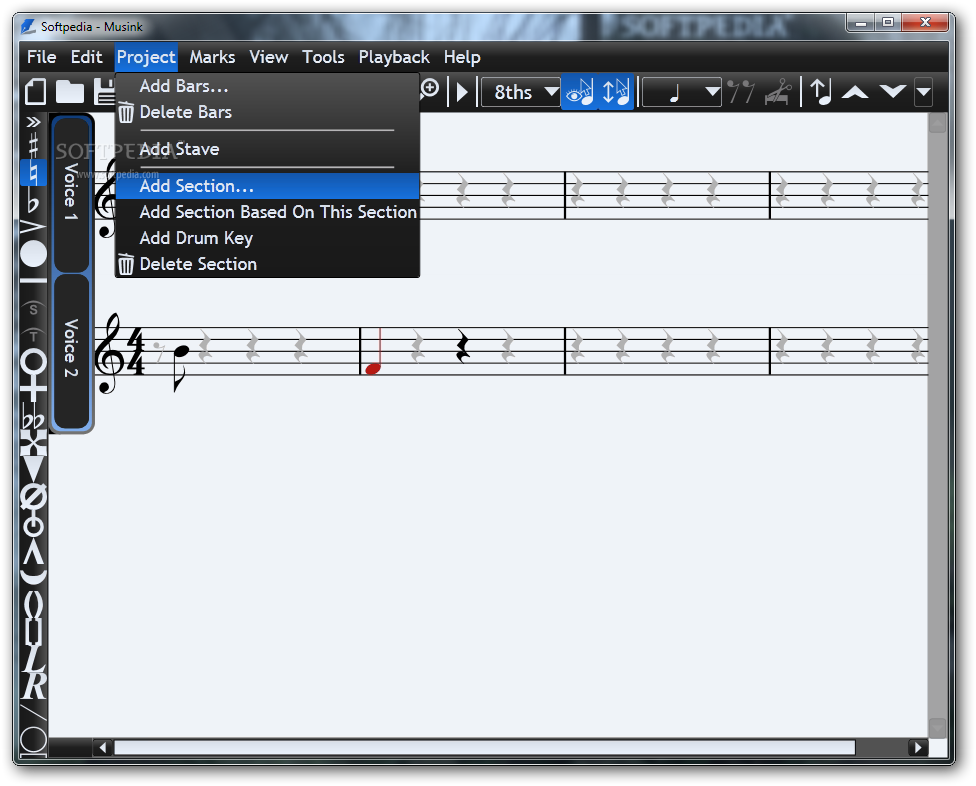Image resolution: width=976 pixels, height=786 pixels.
Task: Choose Add Stave menu entry
Action: (268, 149)
